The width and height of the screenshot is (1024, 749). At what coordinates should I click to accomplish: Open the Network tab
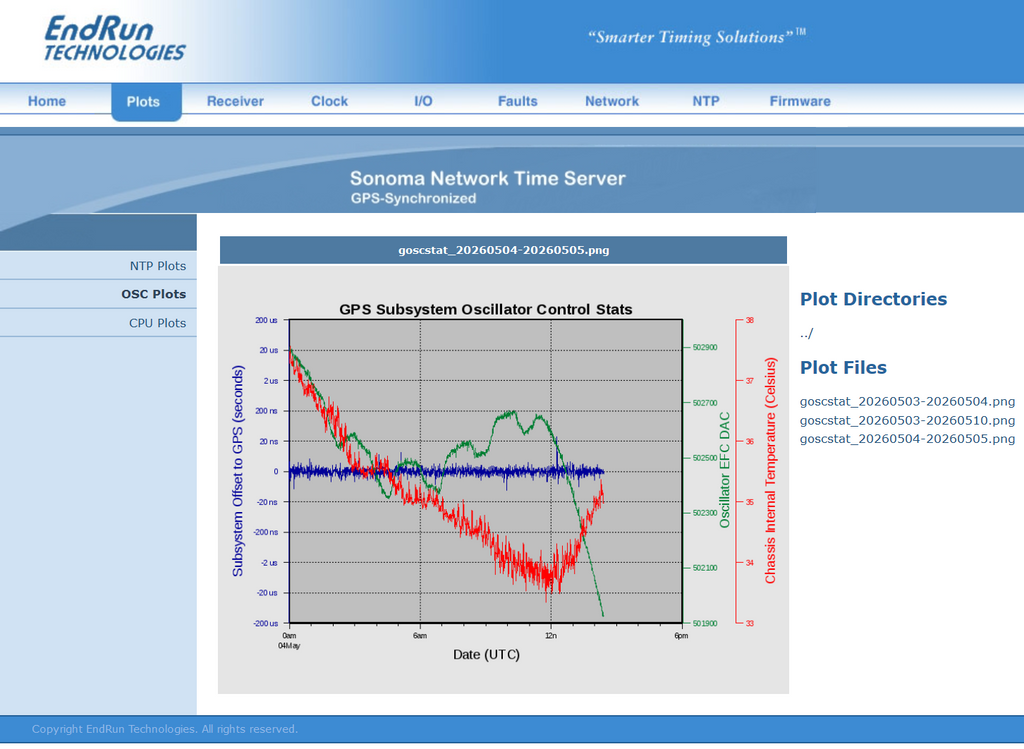click(x=612, y=101)
